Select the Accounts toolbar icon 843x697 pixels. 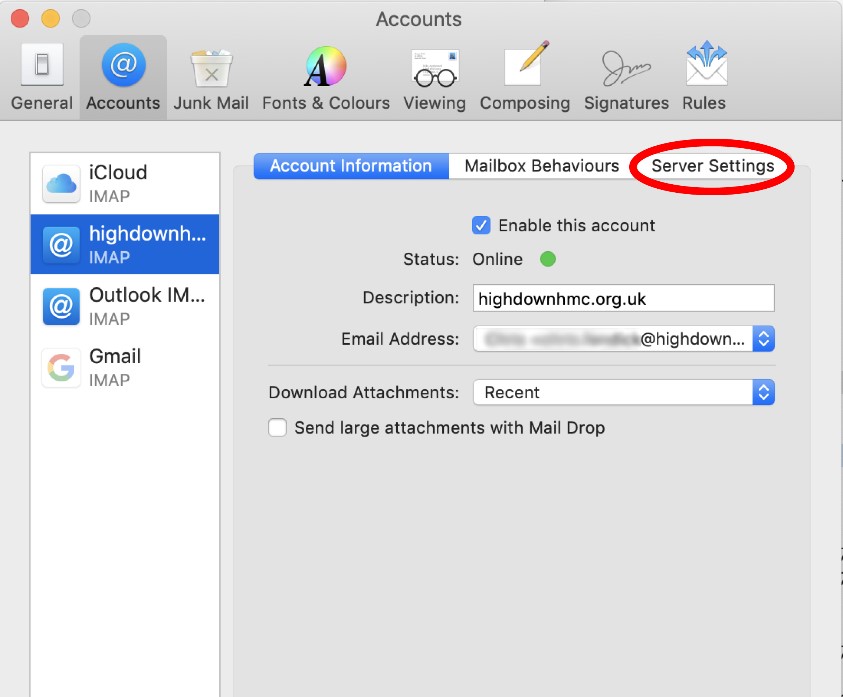123,76
